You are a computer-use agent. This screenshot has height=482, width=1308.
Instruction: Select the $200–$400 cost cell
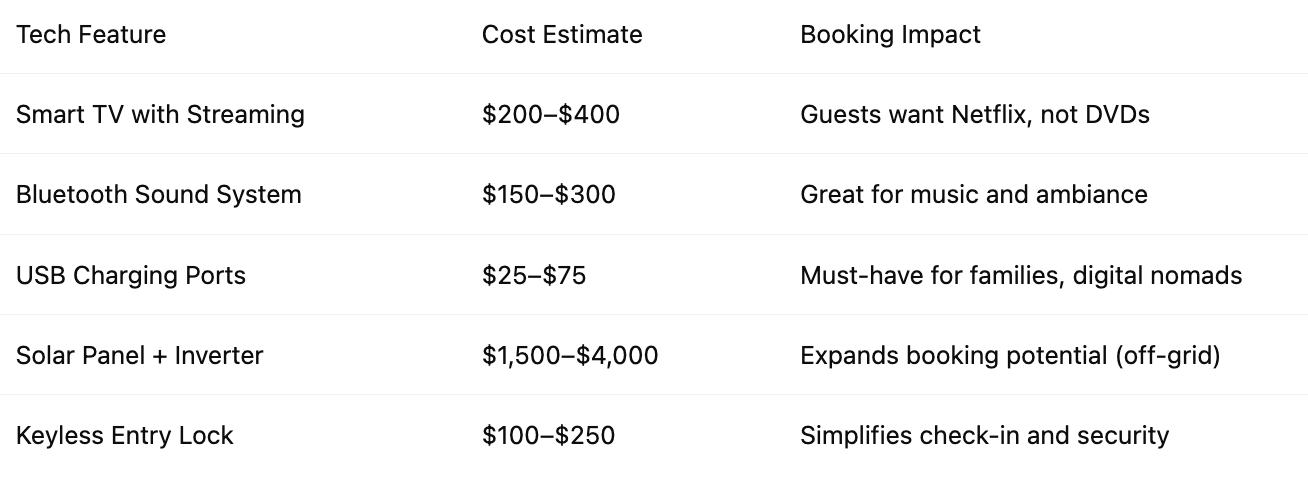pyautogui.click(x=551, y=115)
